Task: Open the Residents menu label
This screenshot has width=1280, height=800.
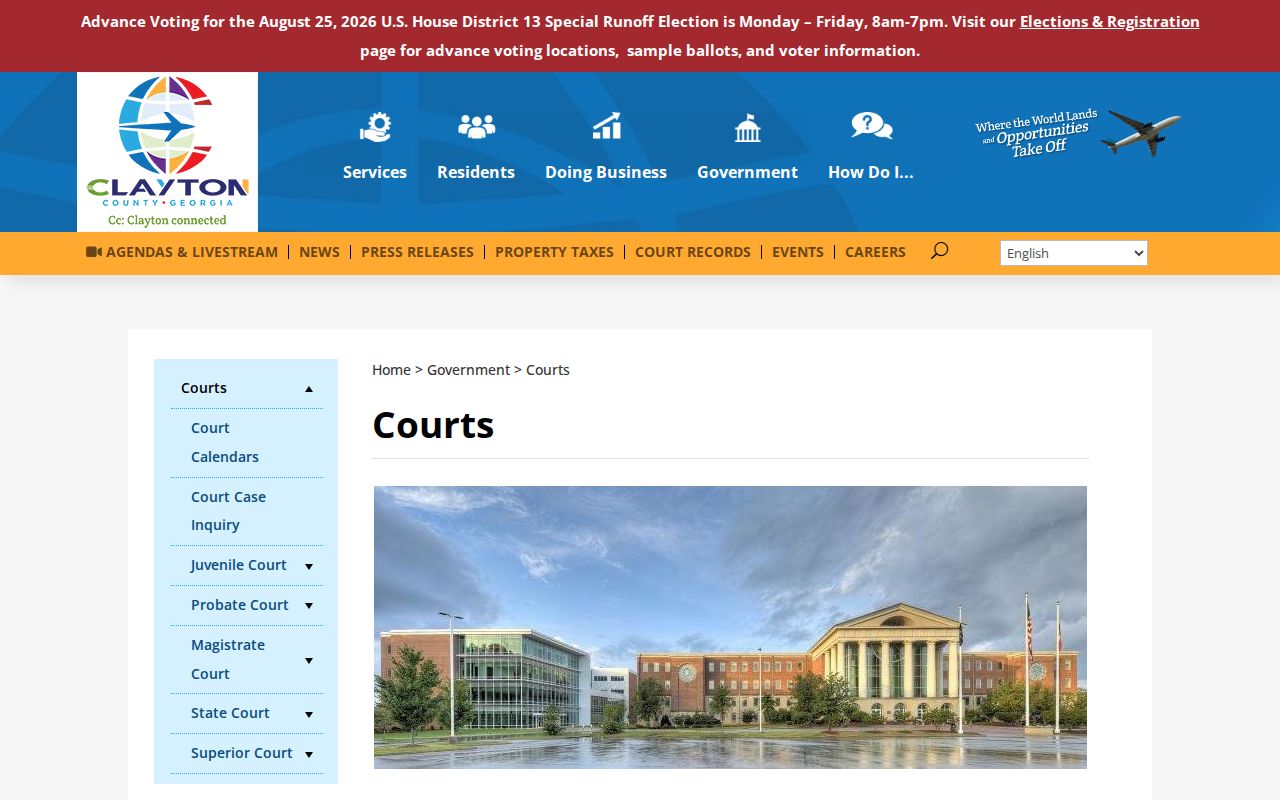Action: (x=476, y=172)
